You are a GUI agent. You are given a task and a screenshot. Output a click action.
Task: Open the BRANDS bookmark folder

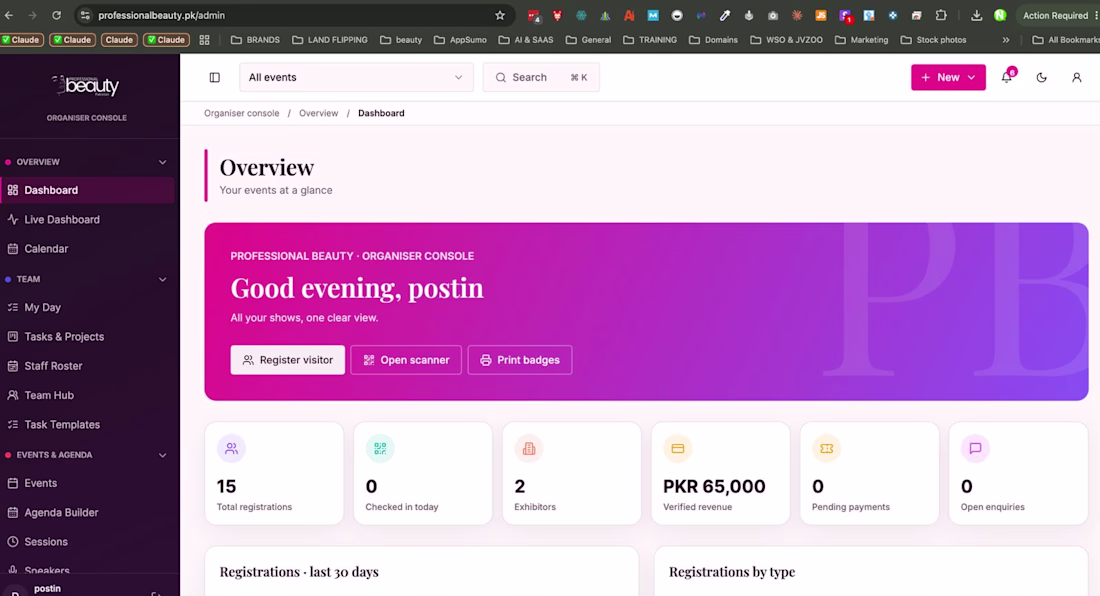(x=255, y=40)
